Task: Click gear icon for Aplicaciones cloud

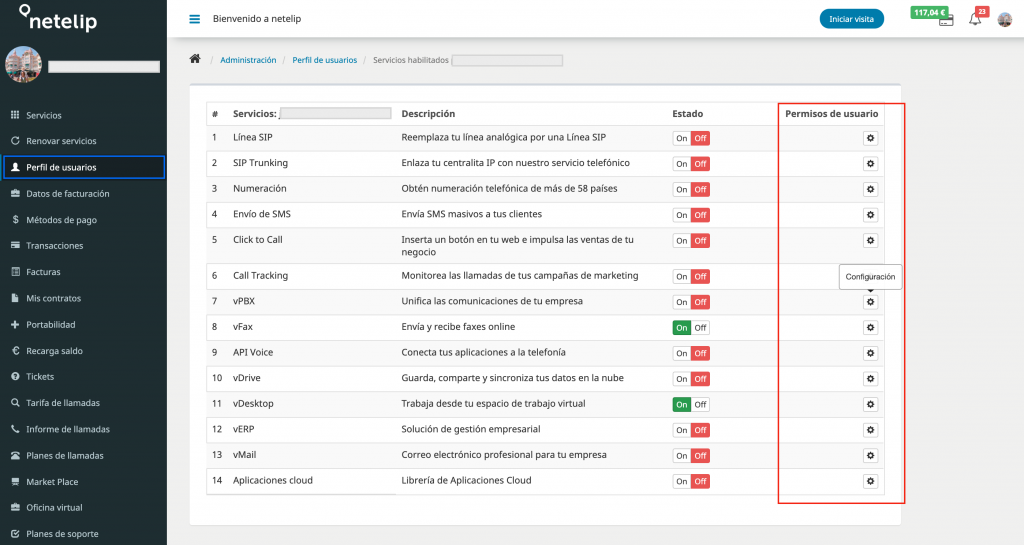Action: coord(870,481)
